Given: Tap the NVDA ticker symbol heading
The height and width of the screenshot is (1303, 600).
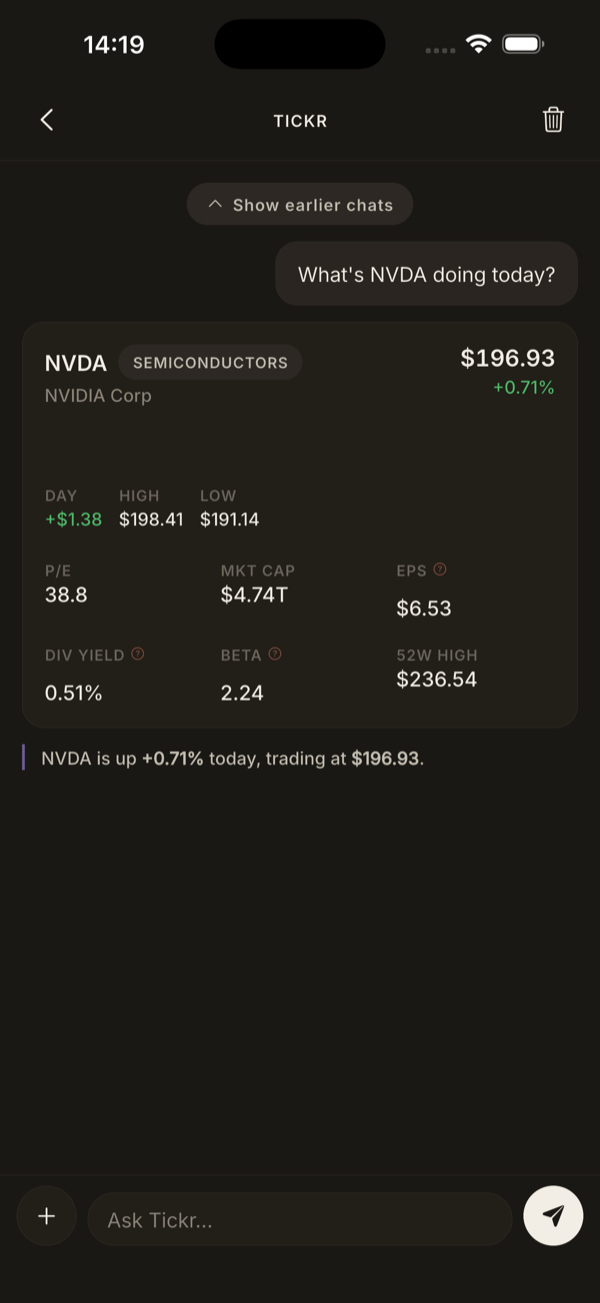Looking at the screenshot, I should [x=76, y=363].
